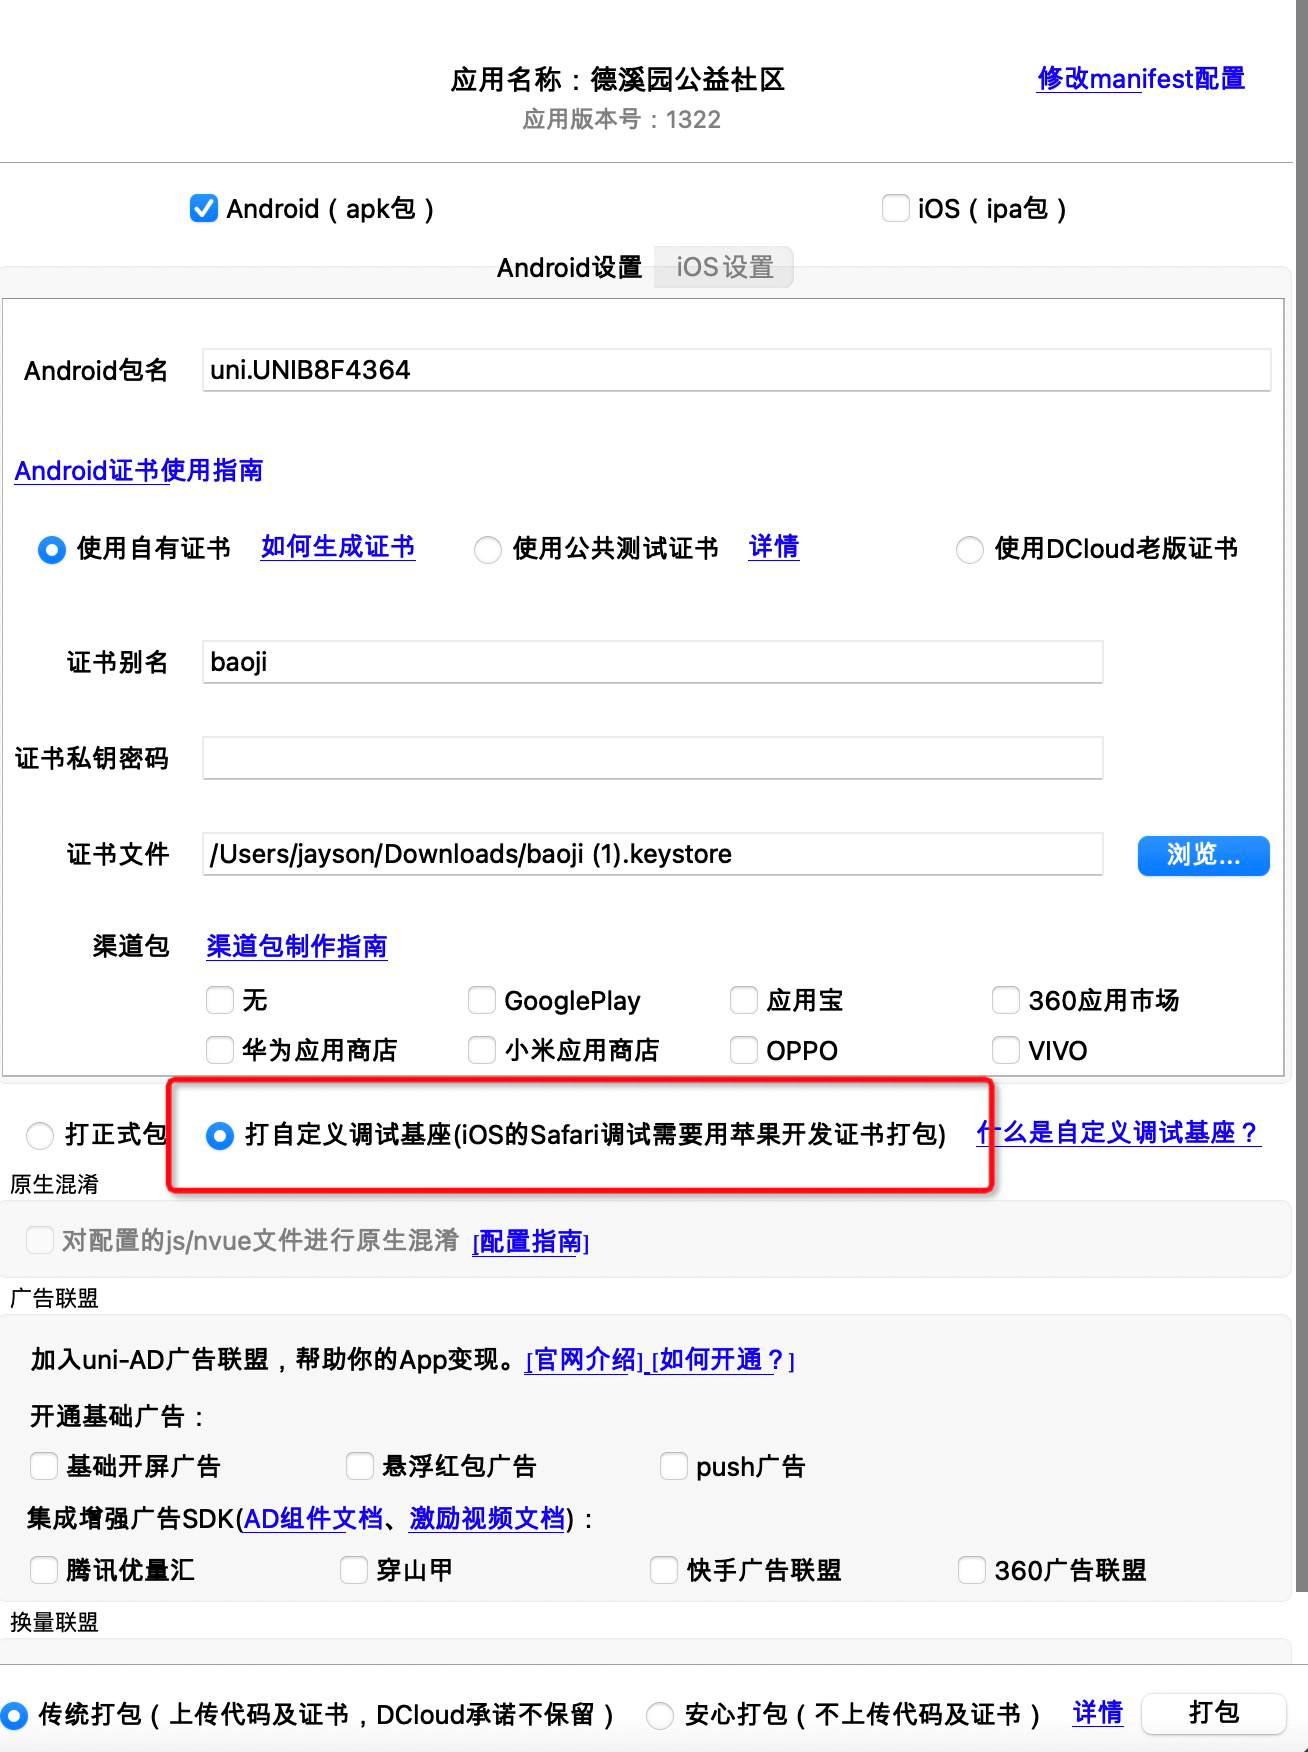
Task: Enable the 腾讯优量汇 checkbox
Action: [44, 1569]
